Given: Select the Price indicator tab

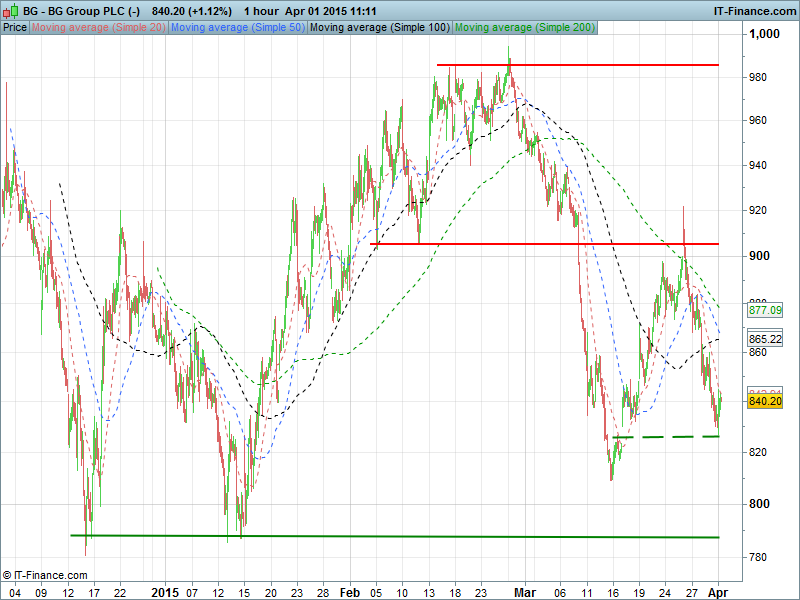Looking at the screenshot, I should point(15,27).
